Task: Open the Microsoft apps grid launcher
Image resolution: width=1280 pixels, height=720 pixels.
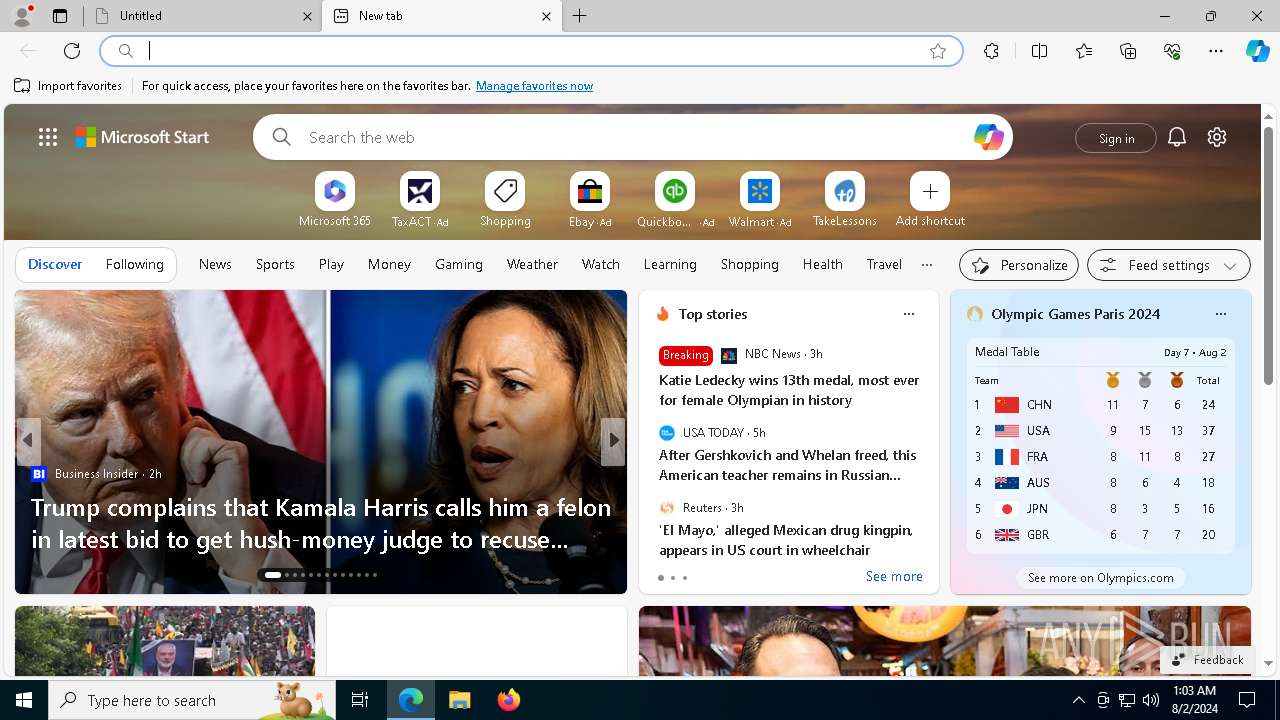Action: [x=48, y=138]
